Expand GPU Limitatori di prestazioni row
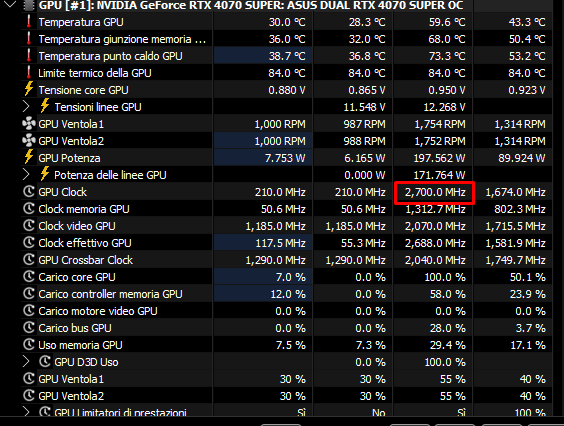Screen dimensions: 564x426 (26, 412)
